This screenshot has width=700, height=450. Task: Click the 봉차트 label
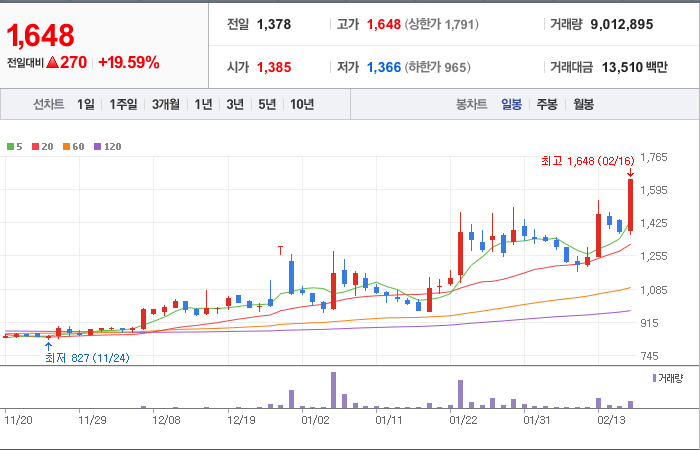point(471,104)
